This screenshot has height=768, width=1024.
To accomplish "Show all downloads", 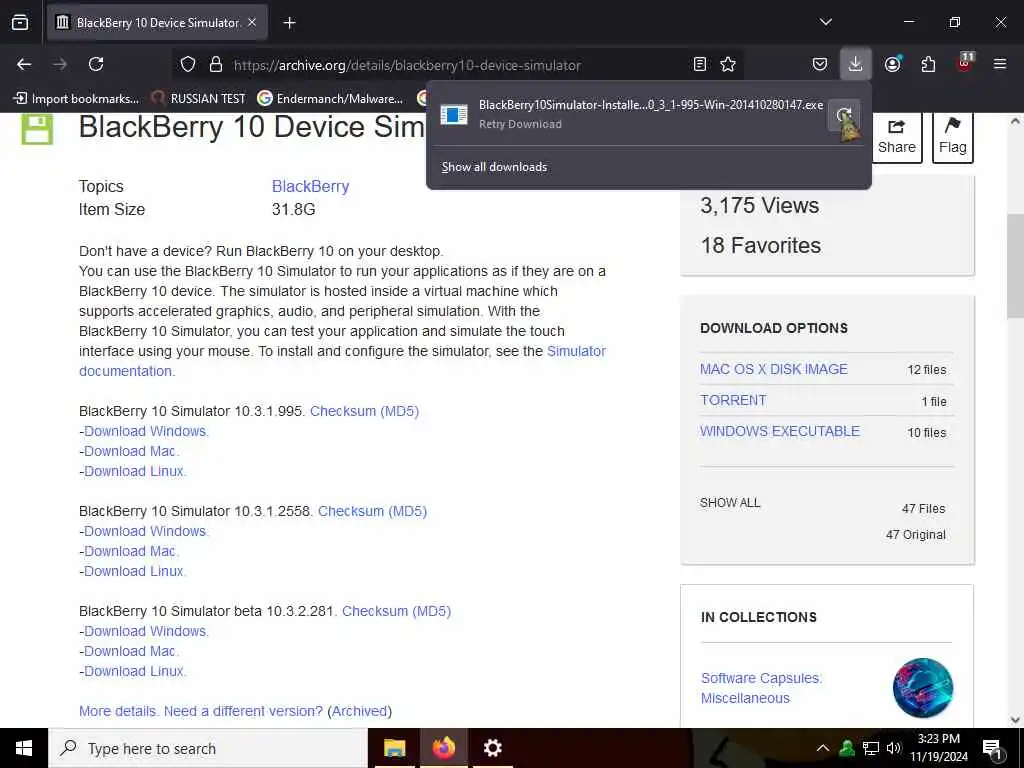I will 494,167.
